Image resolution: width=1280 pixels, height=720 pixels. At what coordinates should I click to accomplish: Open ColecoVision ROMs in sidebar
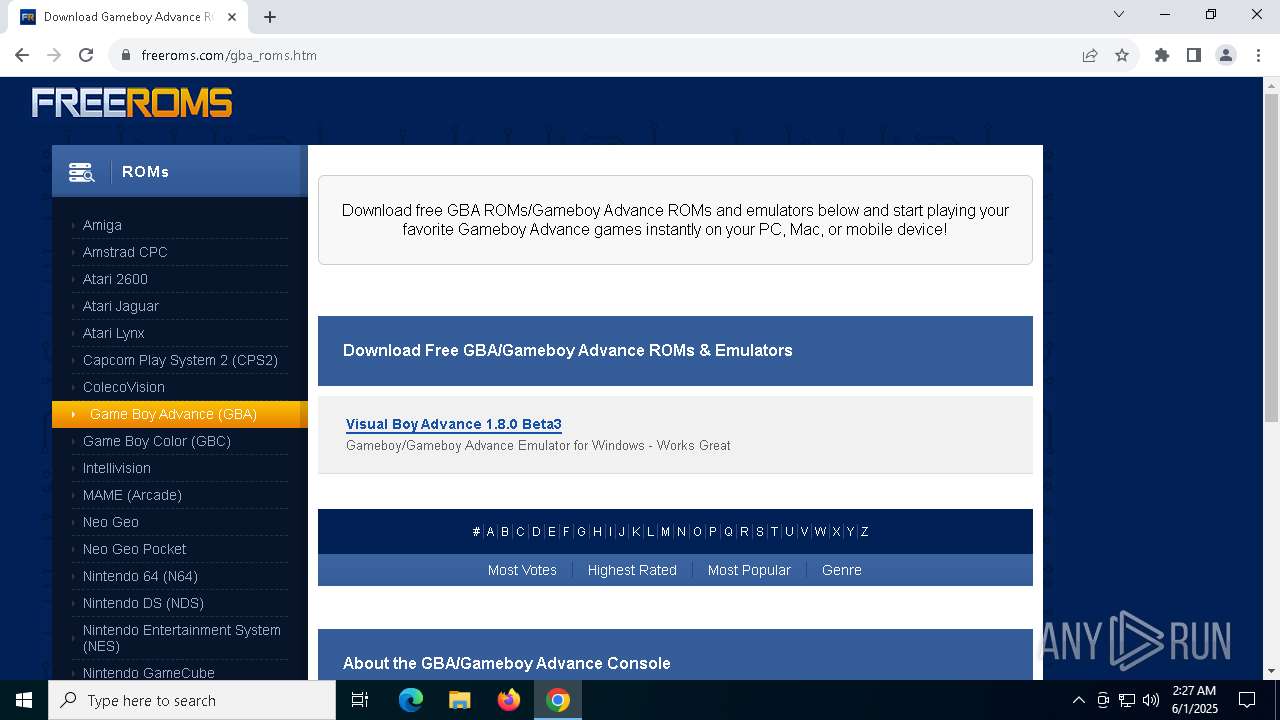(x=124, y=387)
